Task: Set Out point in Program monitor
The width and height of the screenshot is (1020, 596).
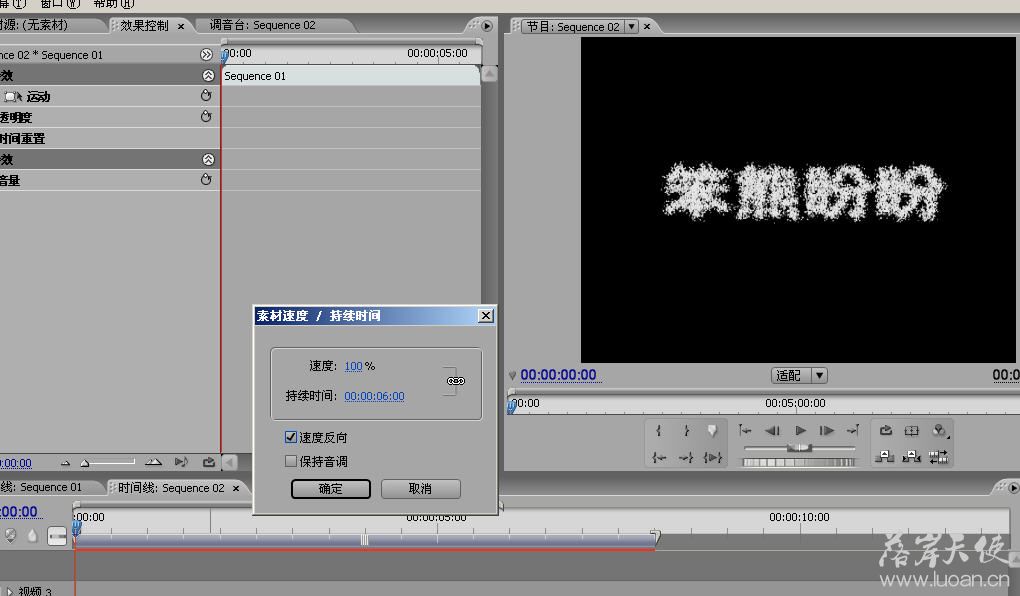Action: point(686,431)
